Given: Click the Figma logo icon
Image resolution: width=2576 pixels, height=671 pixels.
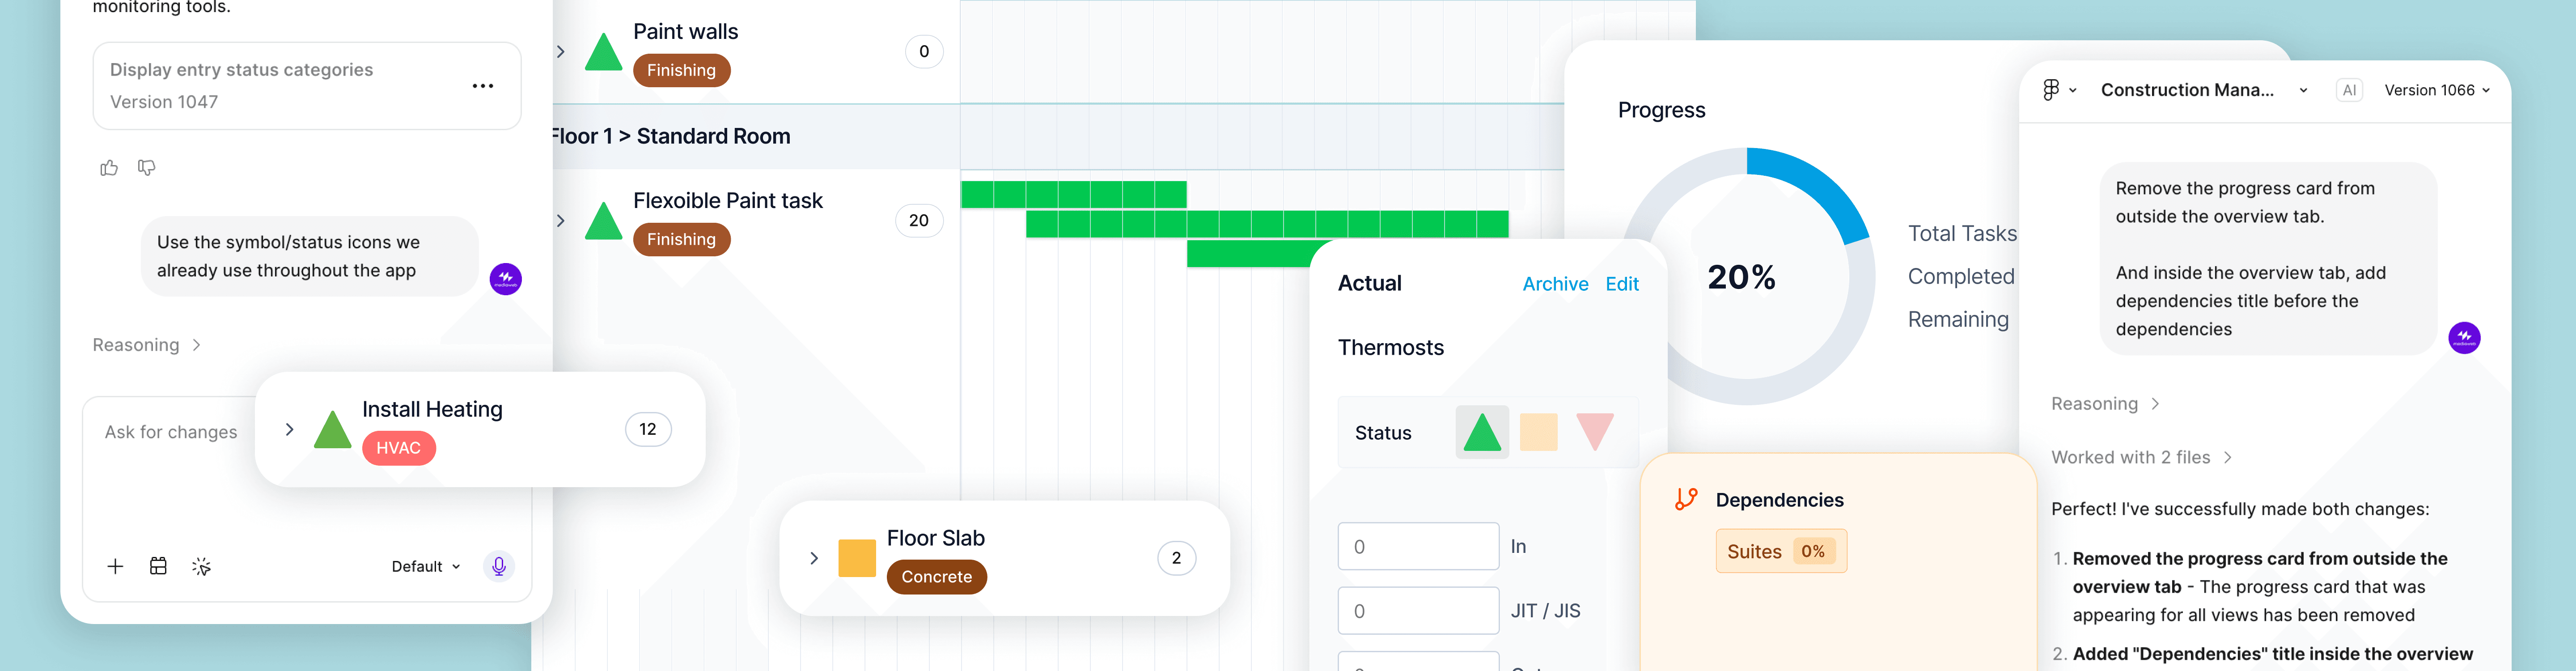Looking at the screenshot, I should (2051, 90).
